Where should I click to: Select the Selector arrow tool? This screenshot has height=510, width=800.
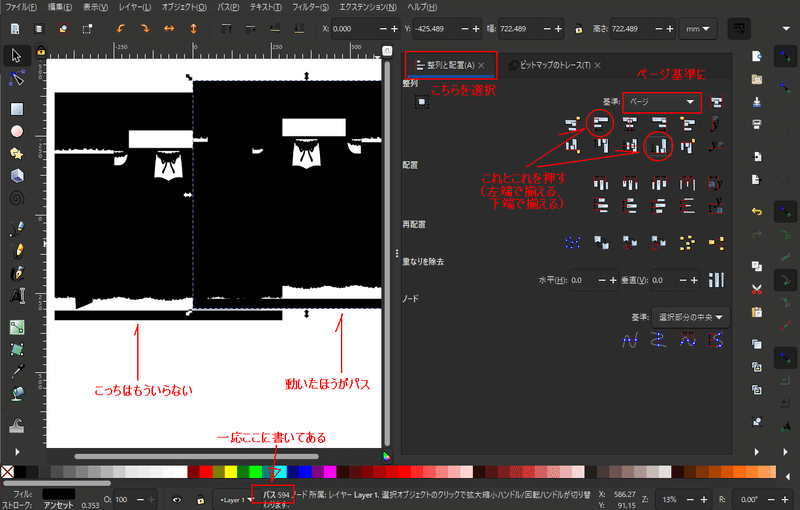16,55
